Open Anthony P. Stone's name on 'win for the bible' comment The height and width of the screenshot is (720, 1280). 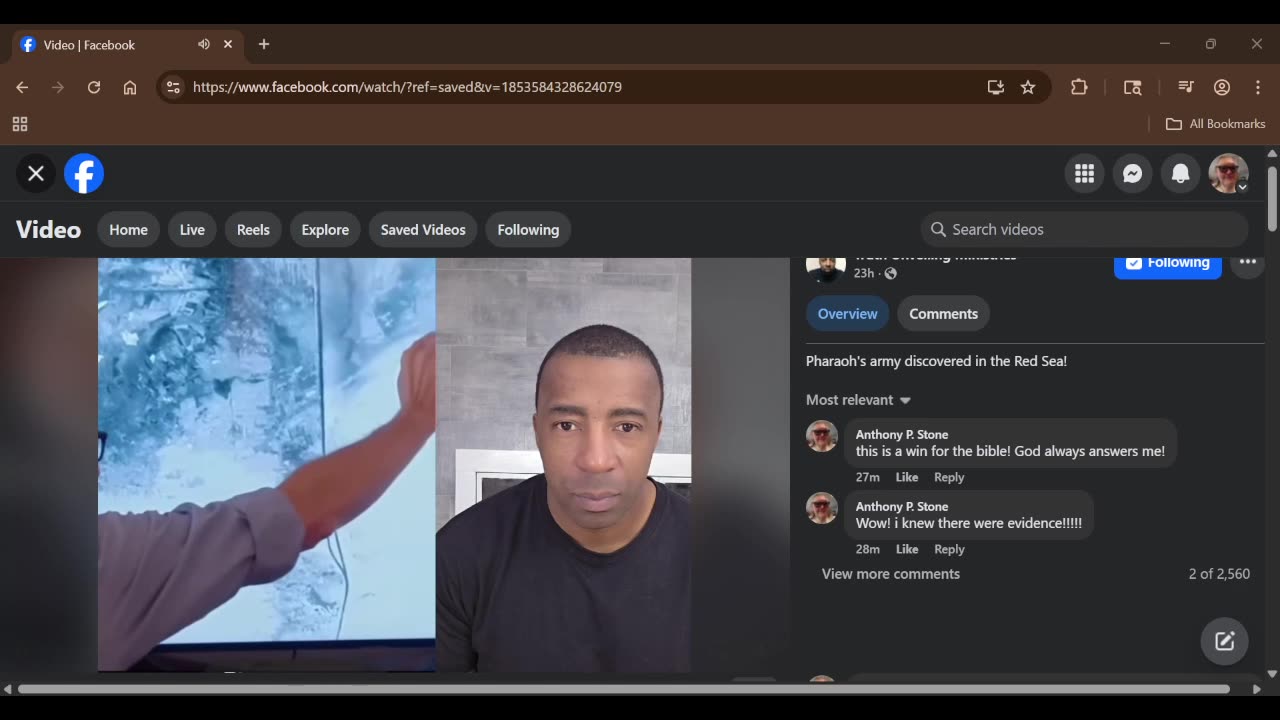point(902,435)
